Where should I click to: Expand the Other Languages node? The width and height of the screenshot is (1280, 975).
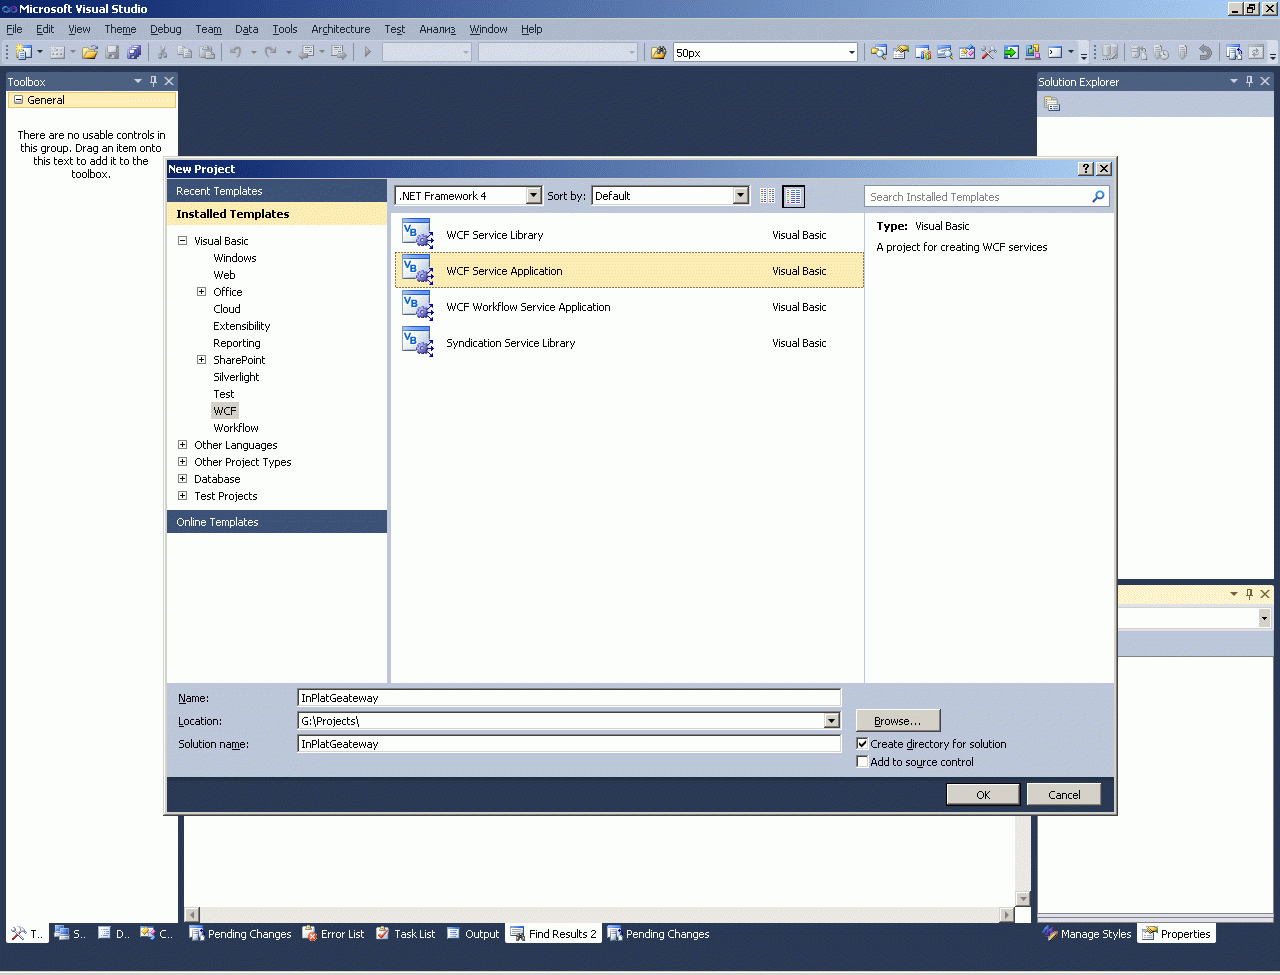183,445
